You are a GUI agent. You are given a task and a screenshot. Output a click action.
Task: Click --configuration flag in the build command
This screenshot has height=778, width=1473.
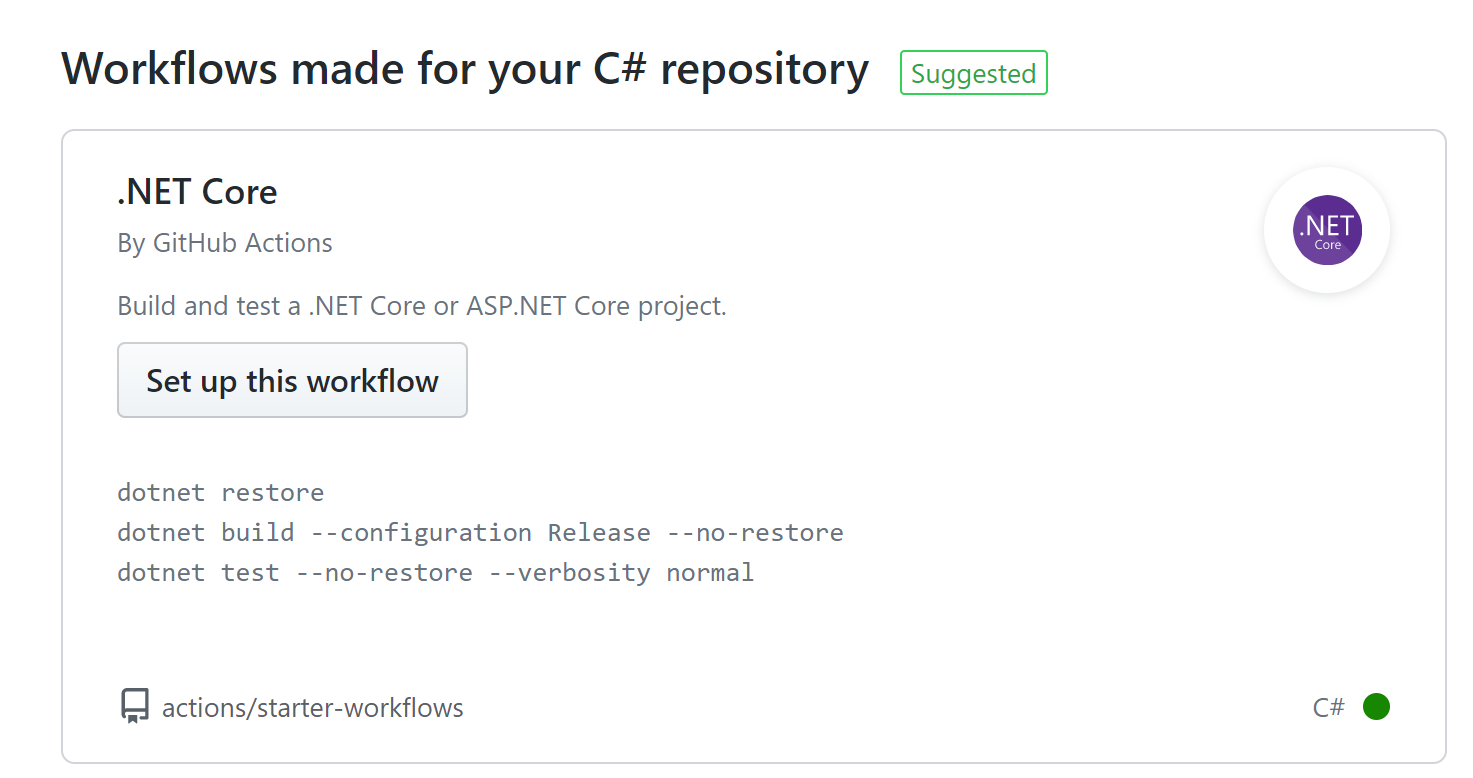coord(421,533)
